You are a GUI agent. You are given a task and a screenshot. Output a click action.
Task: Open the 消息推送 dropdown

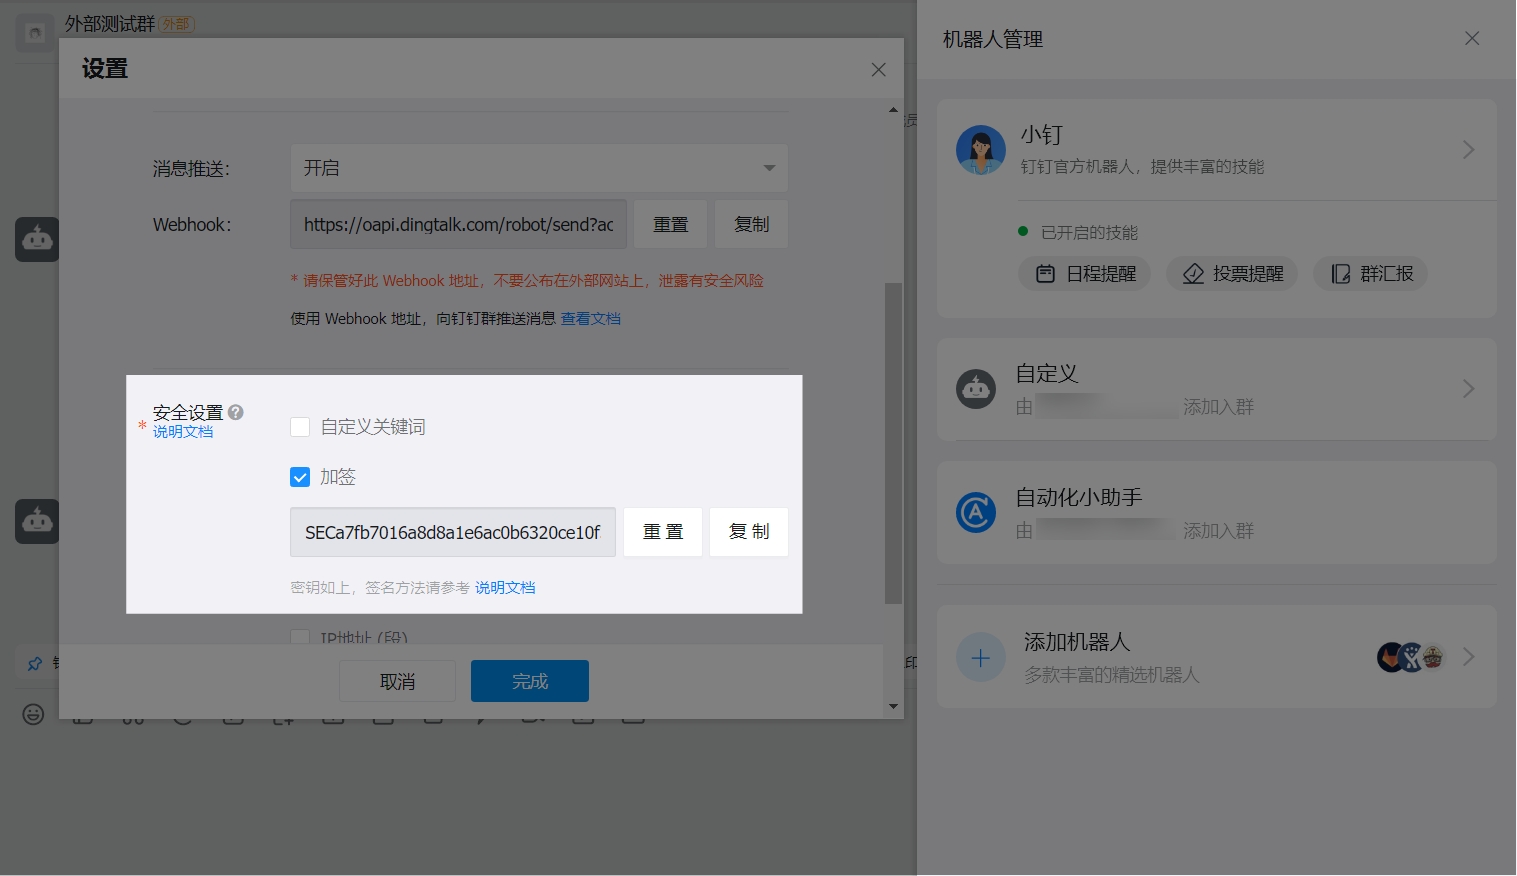click(x=539, y=168)
